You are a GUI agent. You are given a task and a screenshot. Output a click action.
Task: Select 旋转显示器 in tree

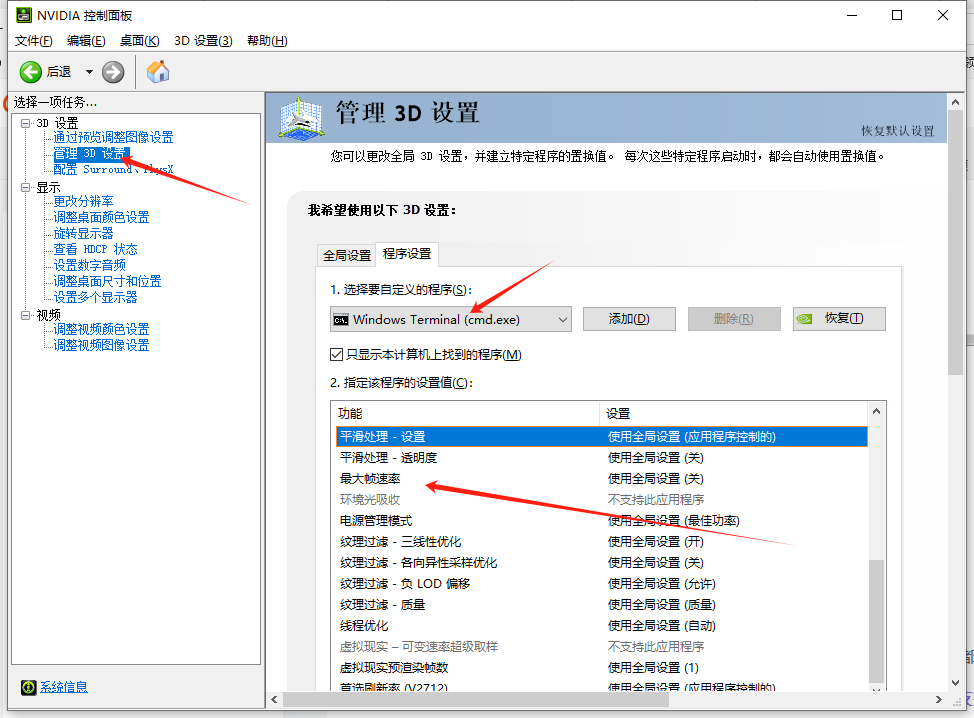coord(83,234)
